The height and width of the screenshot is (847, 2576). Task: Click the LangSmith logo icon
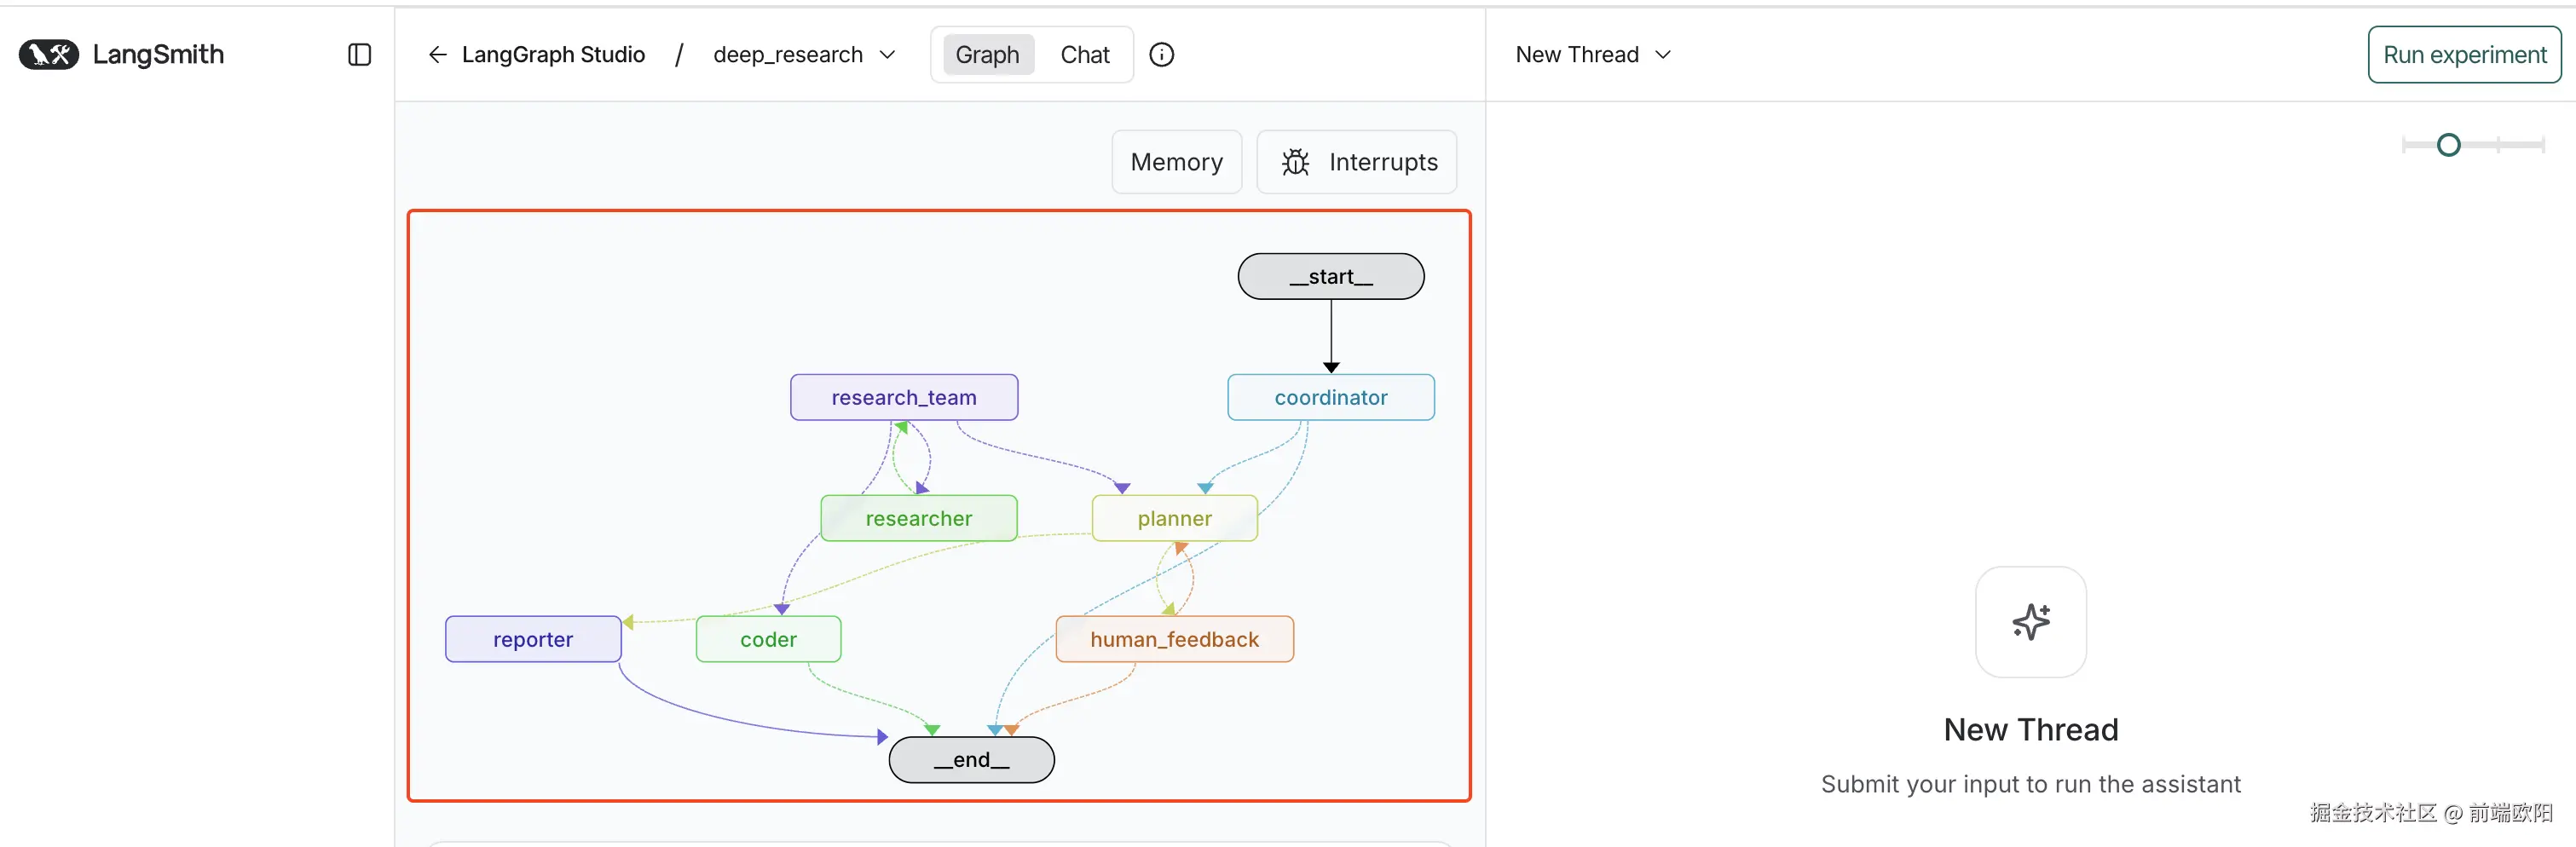coord(49,54)
